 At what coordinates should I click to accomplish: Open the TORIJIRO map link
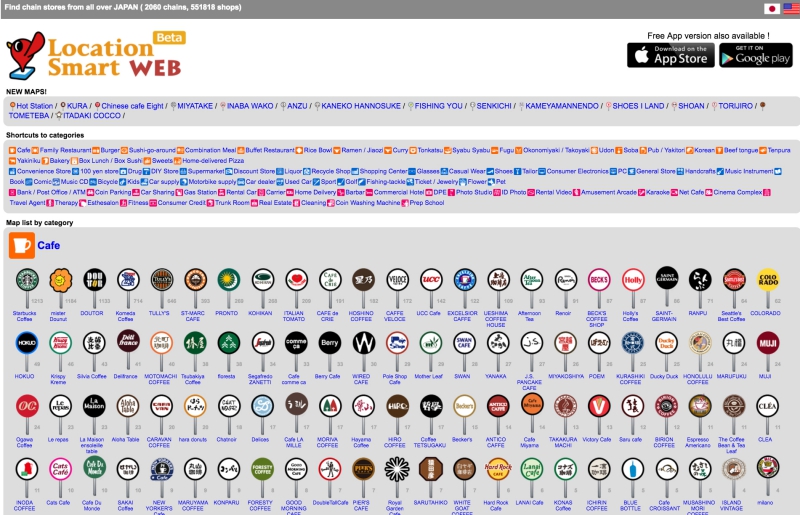point(735,106)
